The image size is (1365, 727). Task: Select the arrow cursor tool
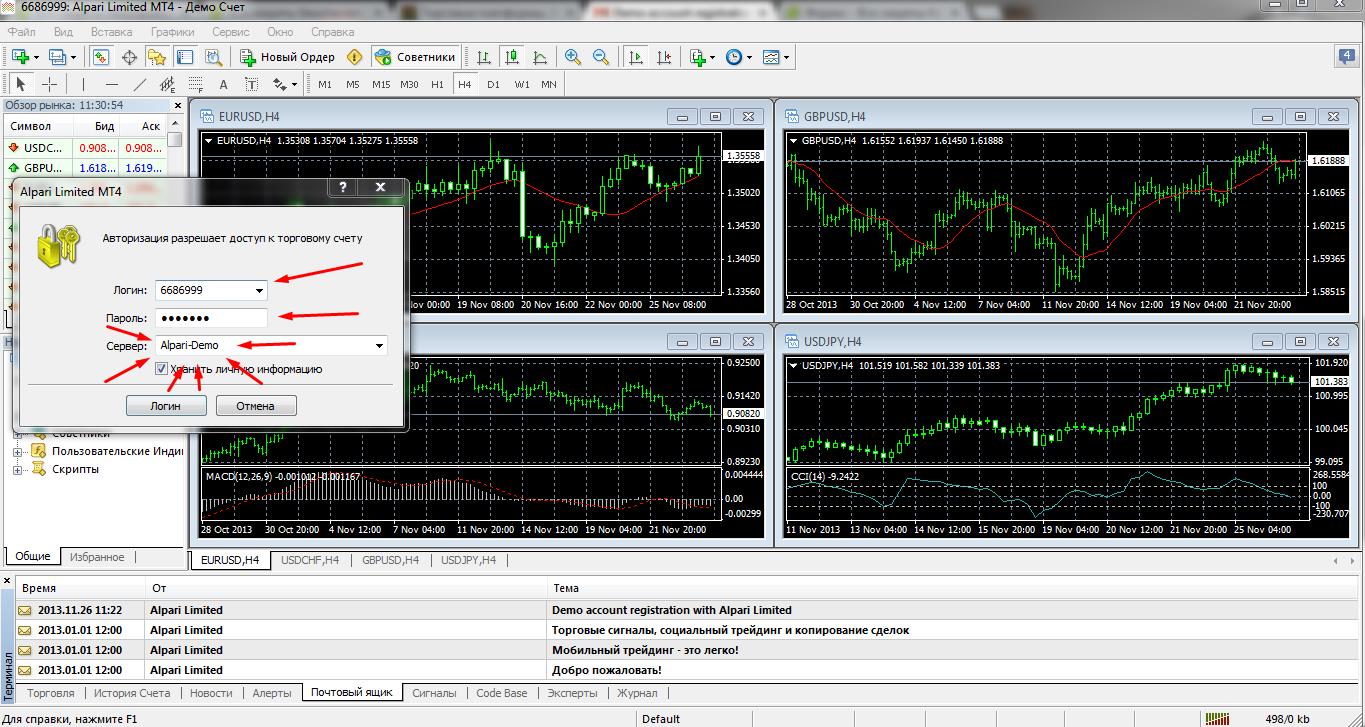pos(21,84)
